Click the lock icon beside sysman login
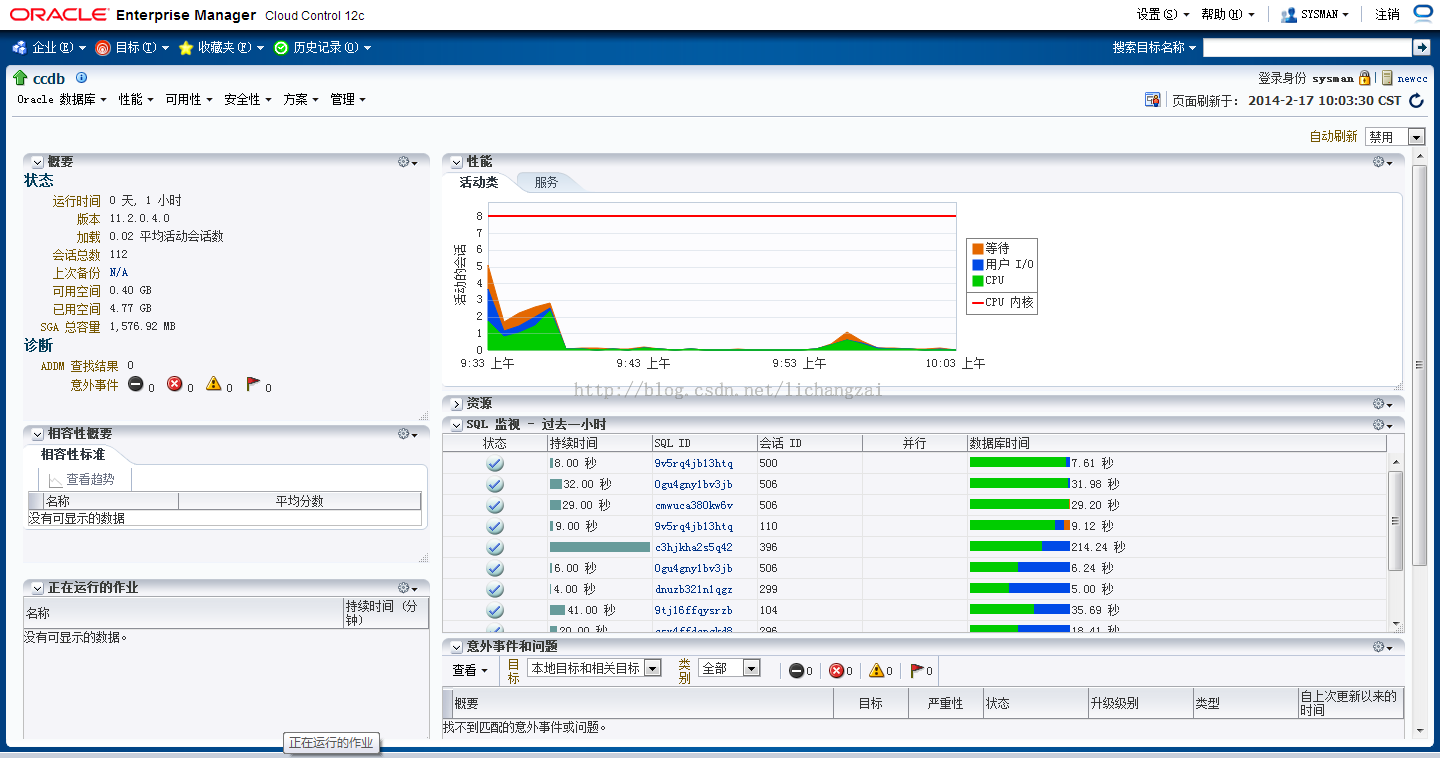The image size is (1440, 758). tap(1364, 78)
